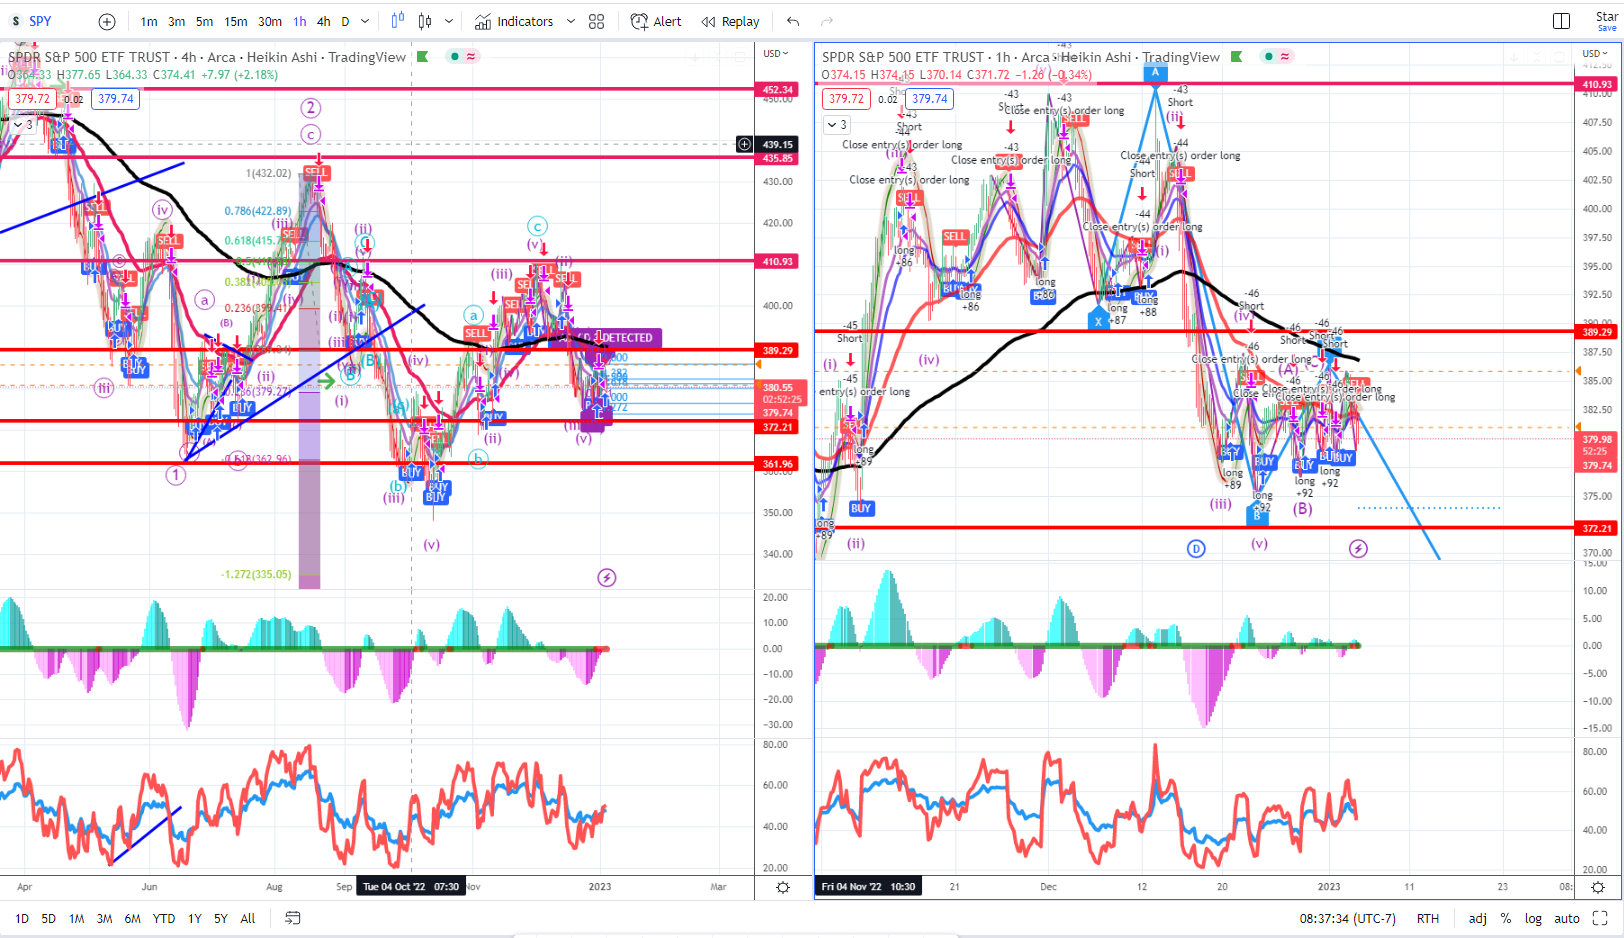The width and height of the screenshot is (1624, 938).
Task: Toggle log scale mode
Action: (1533, 918)
